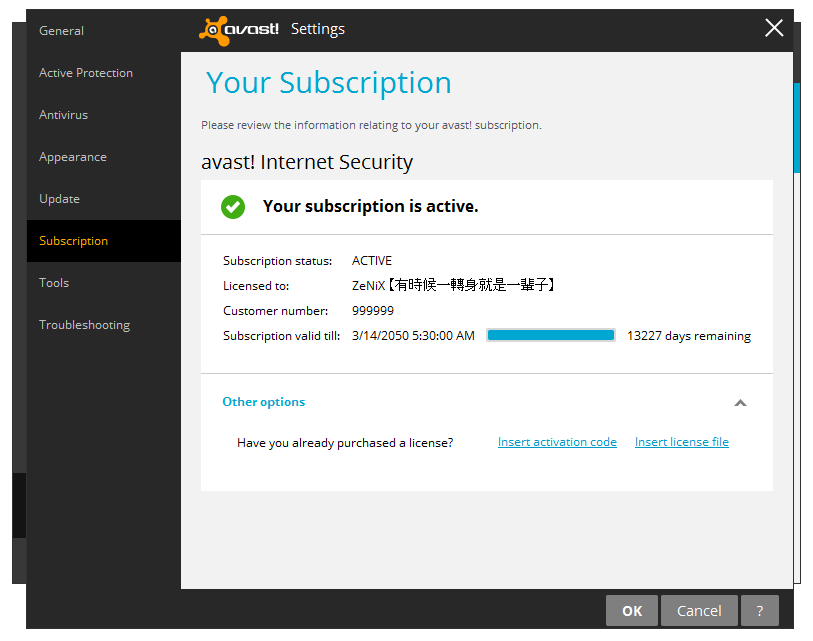
Task: Click Insert activation code
Action: pyautogui.click(x=557, y=441)
